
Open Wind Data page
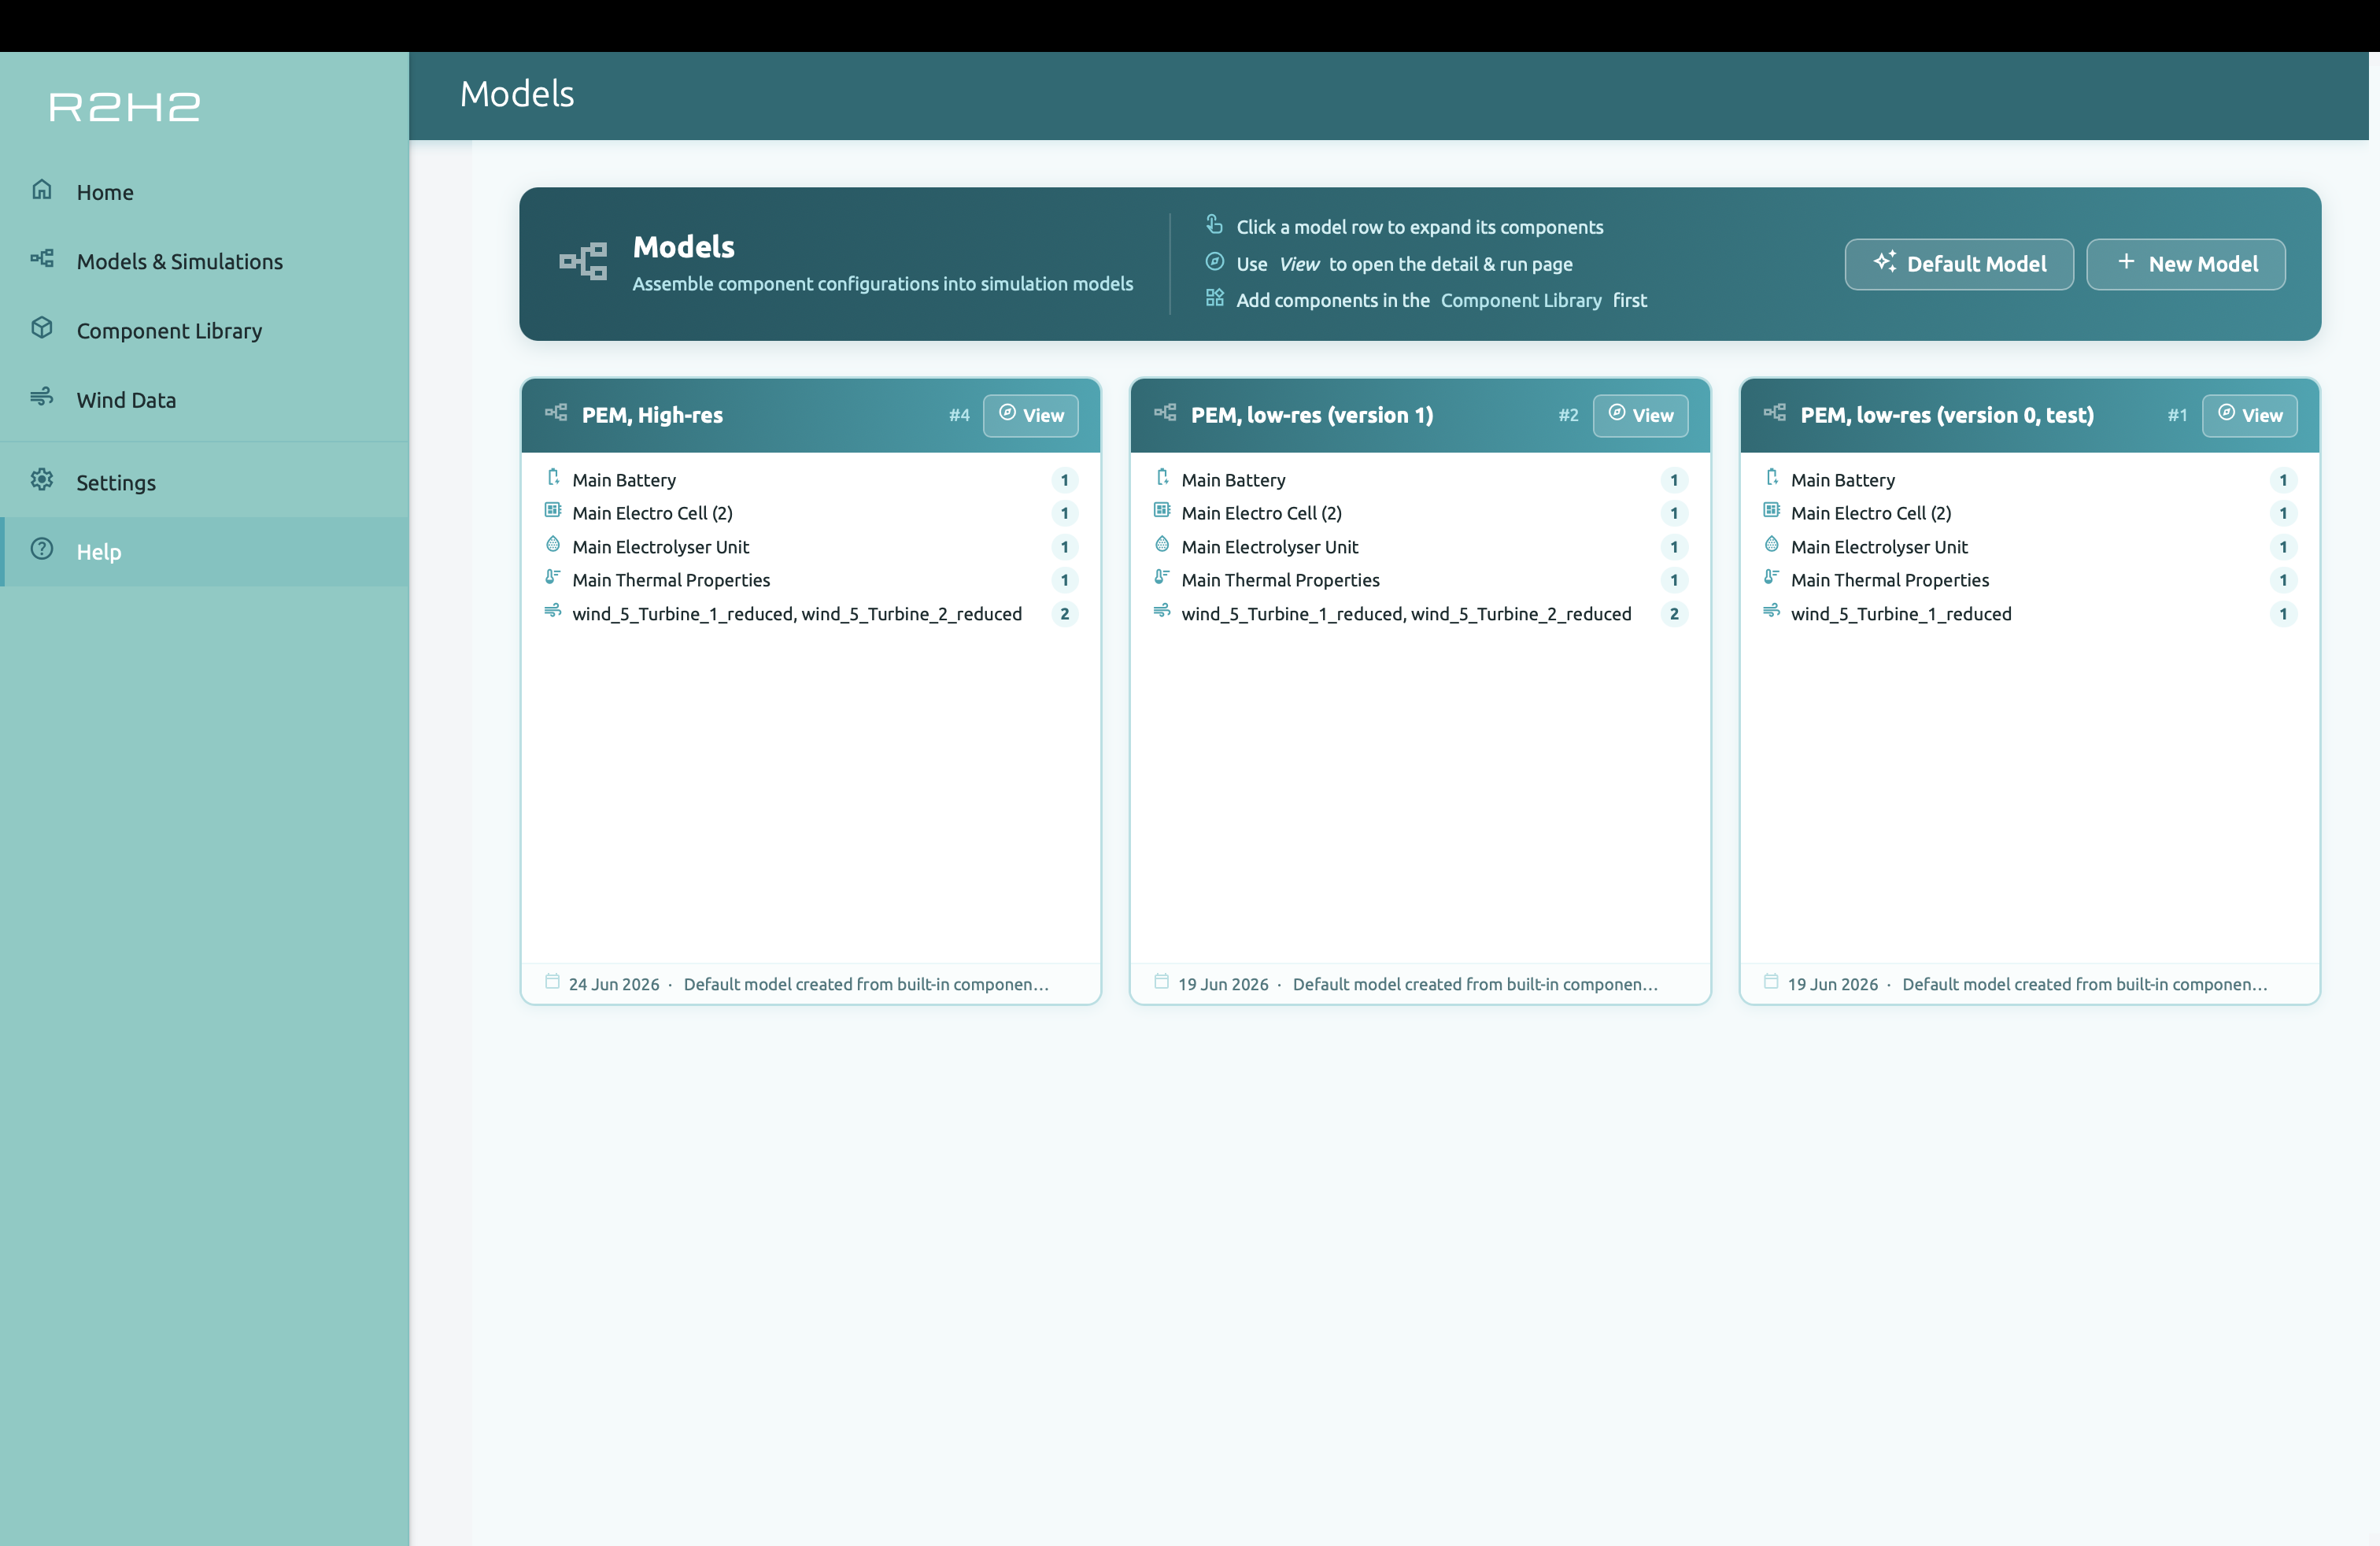204,400
